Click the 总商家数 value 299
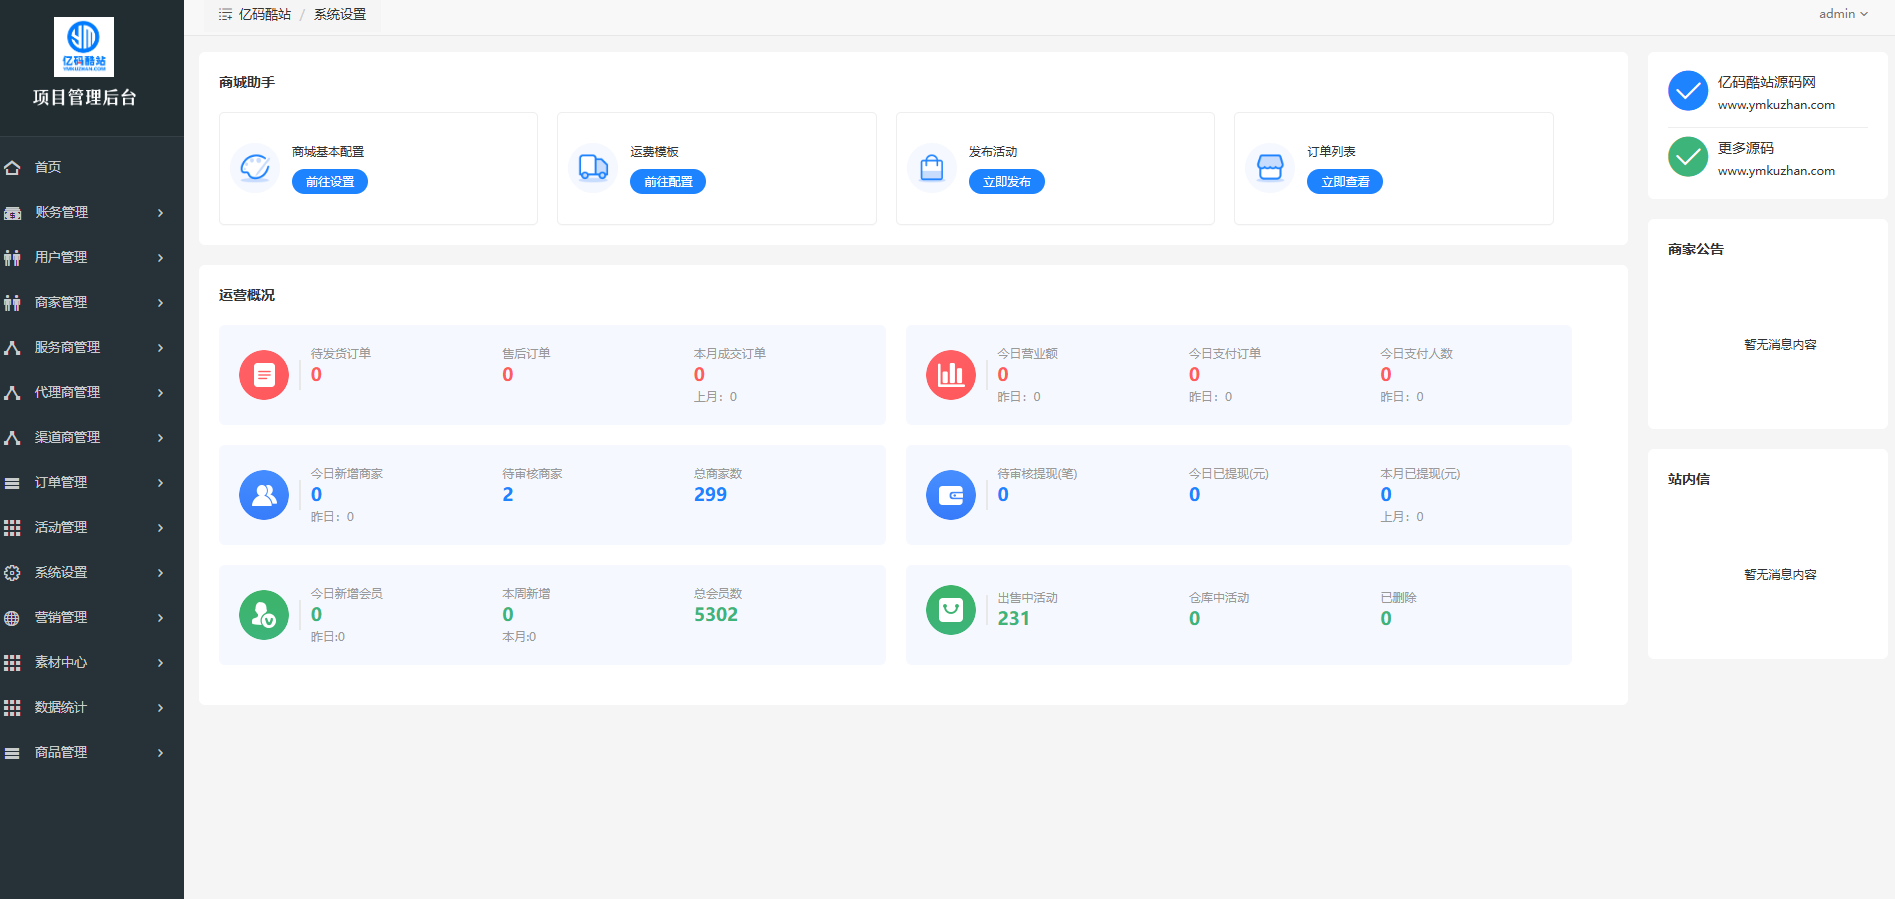Image resolution: width=1895 pixels, height=899 pixels. (x=710, y=494)
